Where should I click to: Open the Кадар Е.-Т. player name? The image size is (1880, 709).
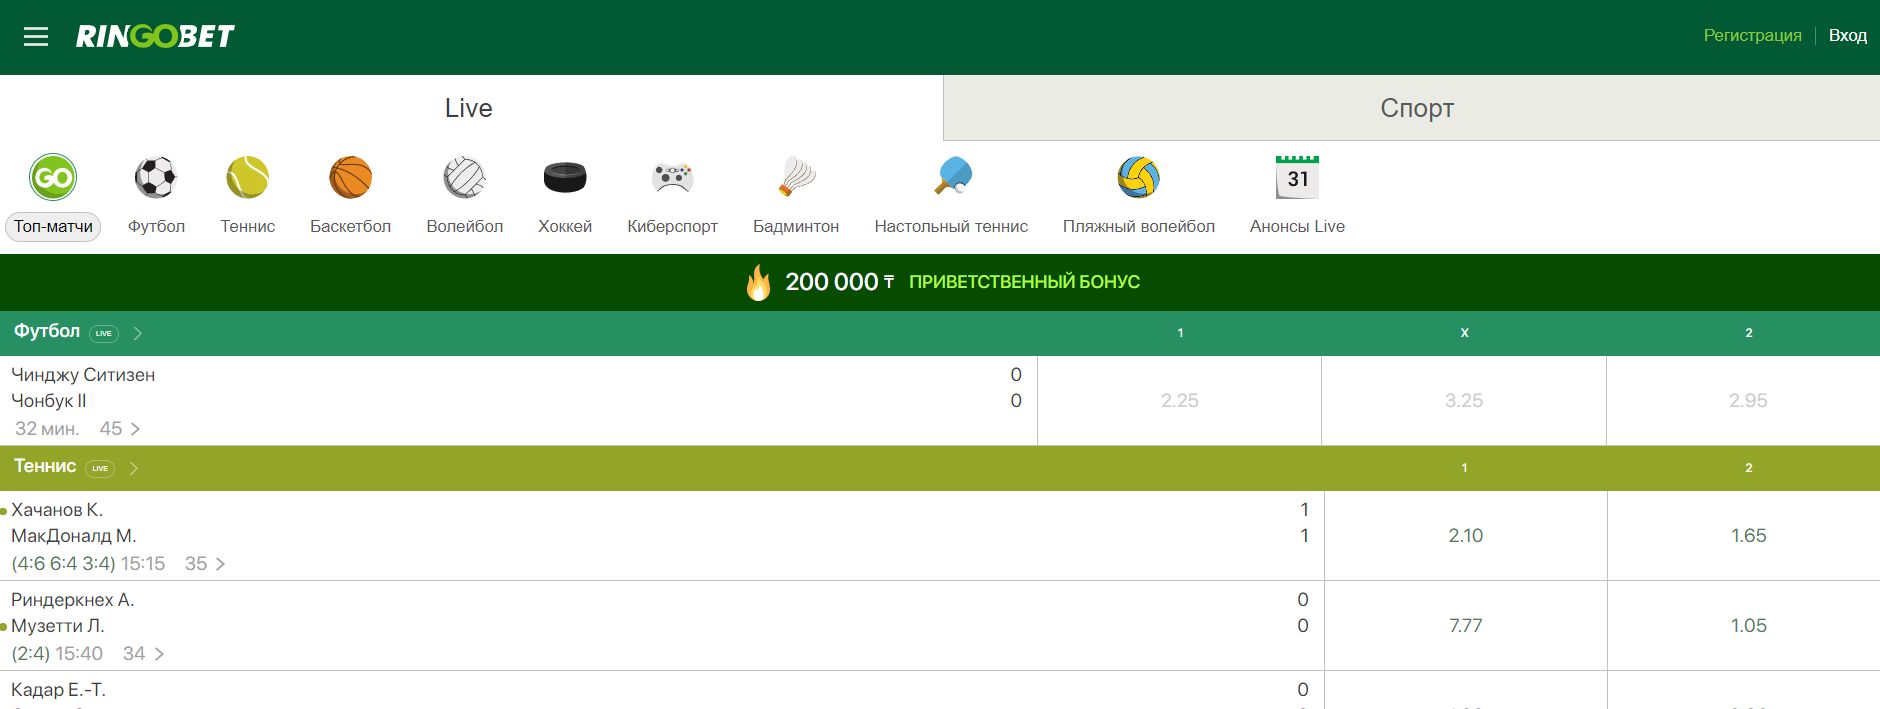pos(58,690)
